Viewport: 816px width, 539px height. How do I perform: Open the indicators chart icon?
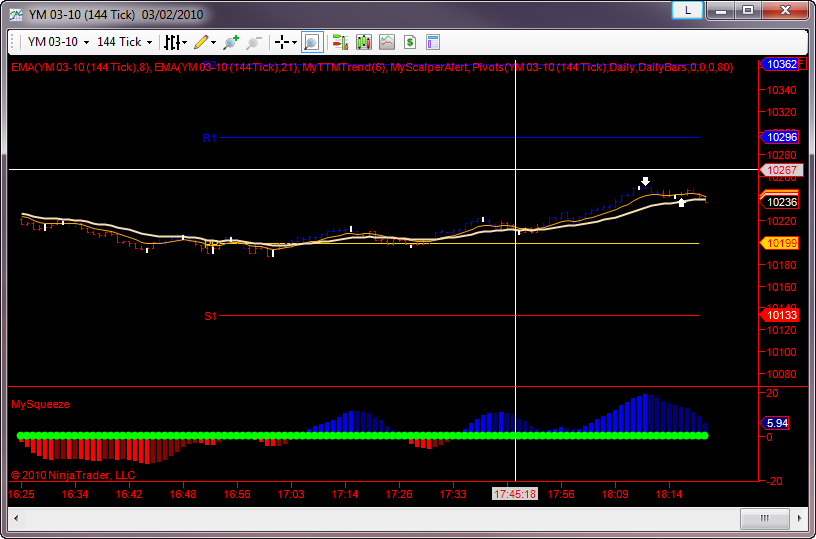[x=387, y=42]
